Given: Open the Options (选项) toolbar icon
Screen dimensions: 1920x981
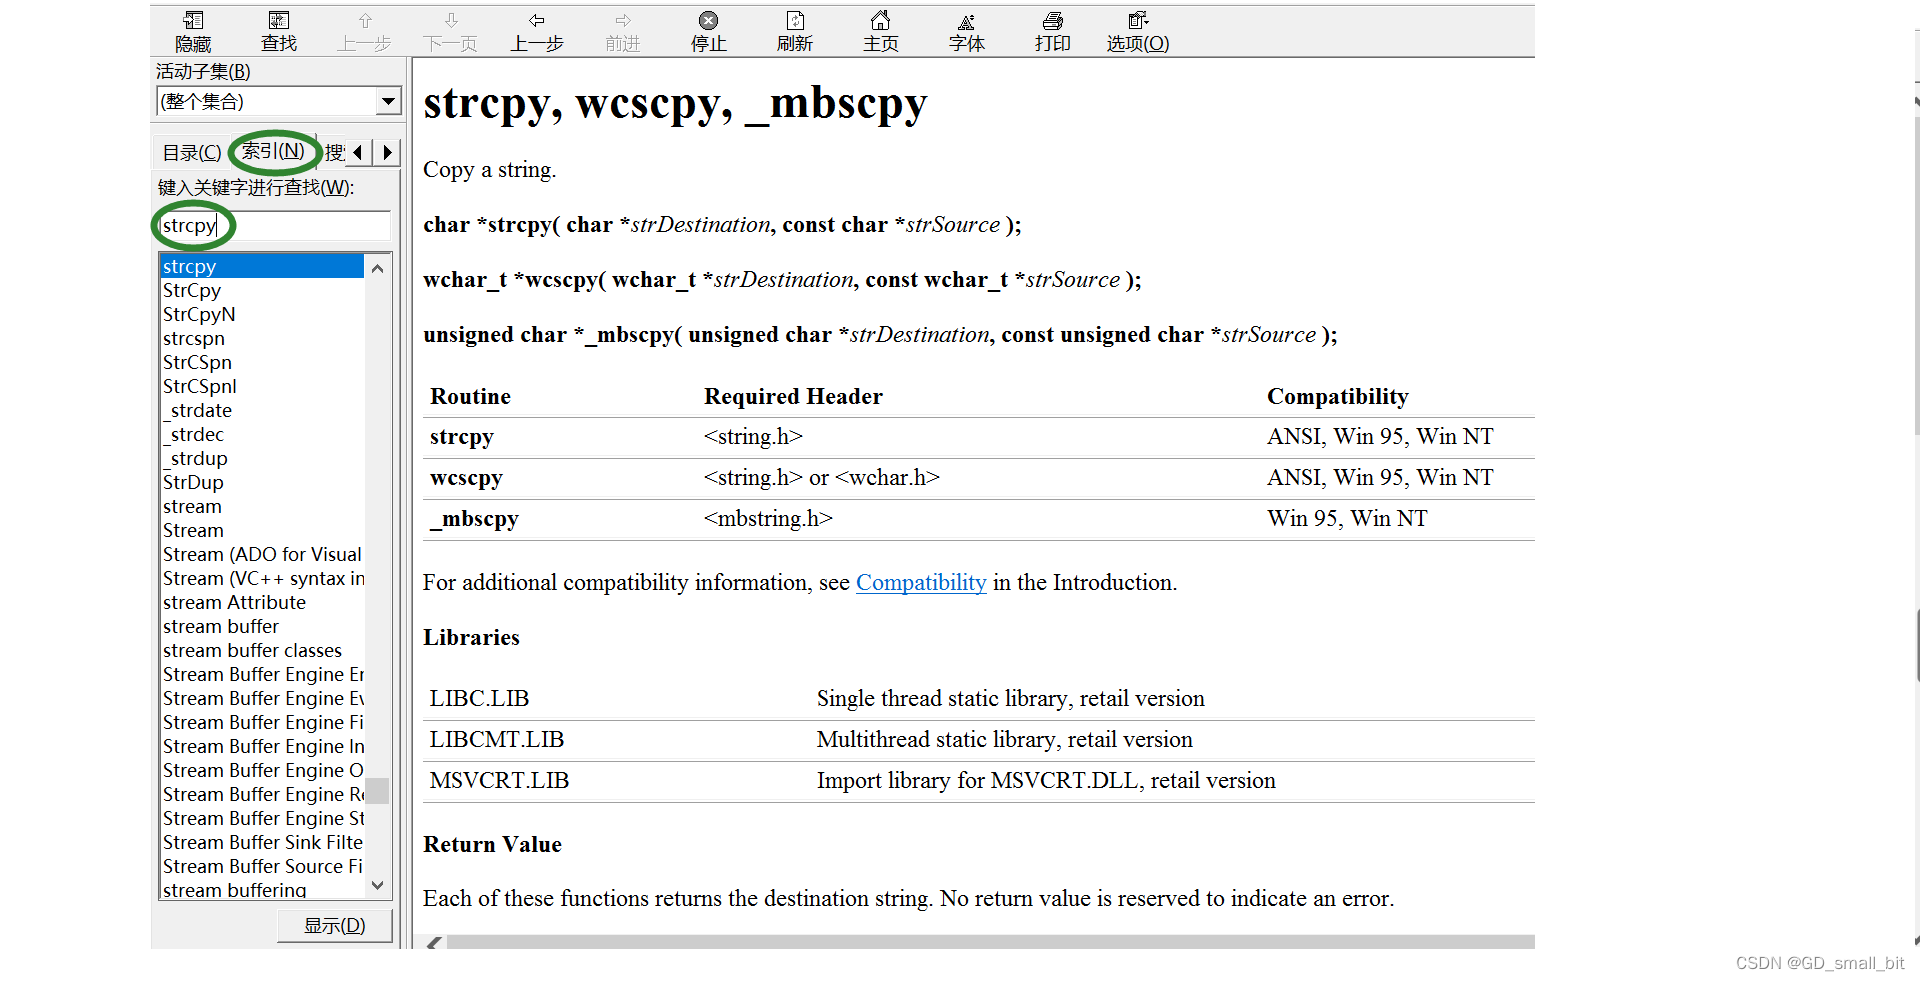Looking at the screenshot, I should click(x=1138, y=21).
